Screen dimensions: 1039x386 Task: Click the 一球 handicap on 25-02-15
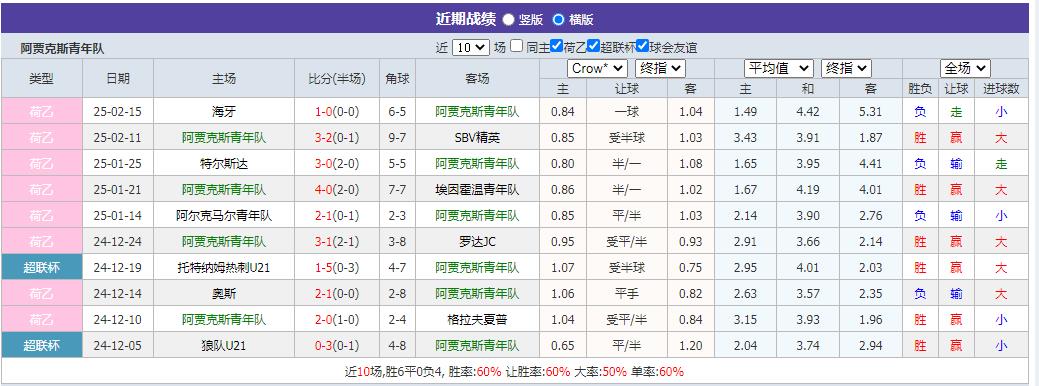pyautogui.click(x=626, y=112)
